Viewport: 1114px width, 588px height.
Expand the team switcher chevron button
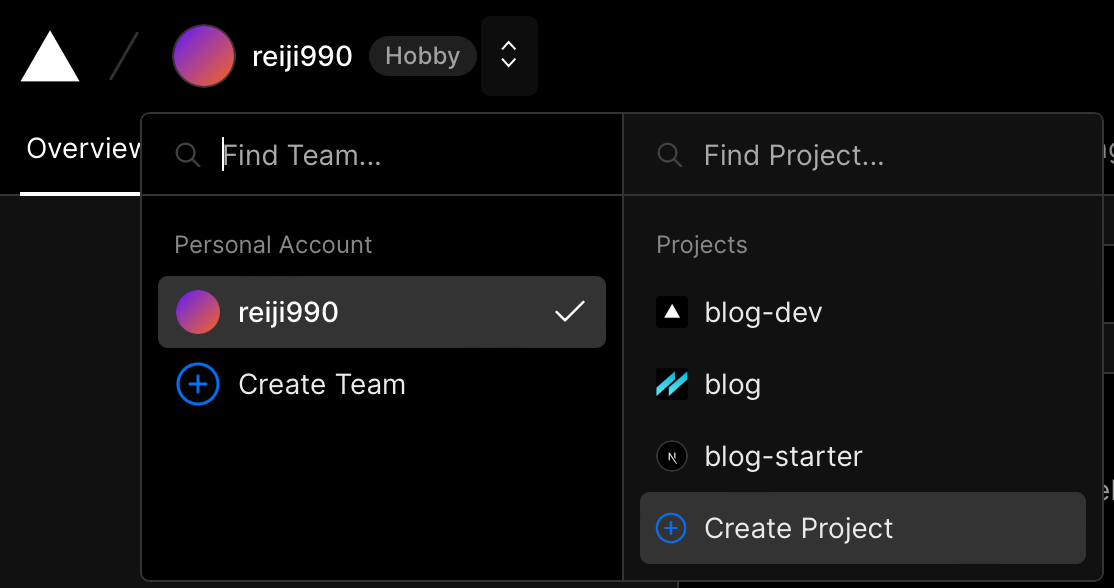[x=509, y=55]
